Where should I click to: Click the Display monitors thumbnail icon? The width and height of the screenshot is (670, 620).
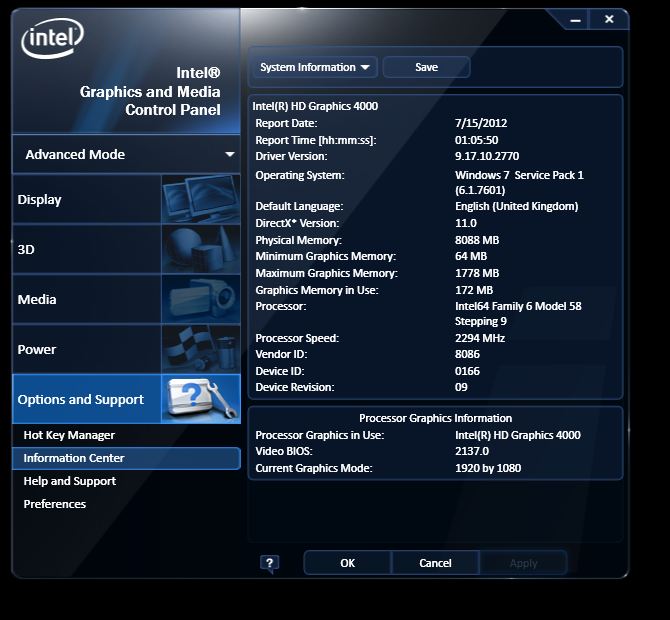[x=201, y=199]
